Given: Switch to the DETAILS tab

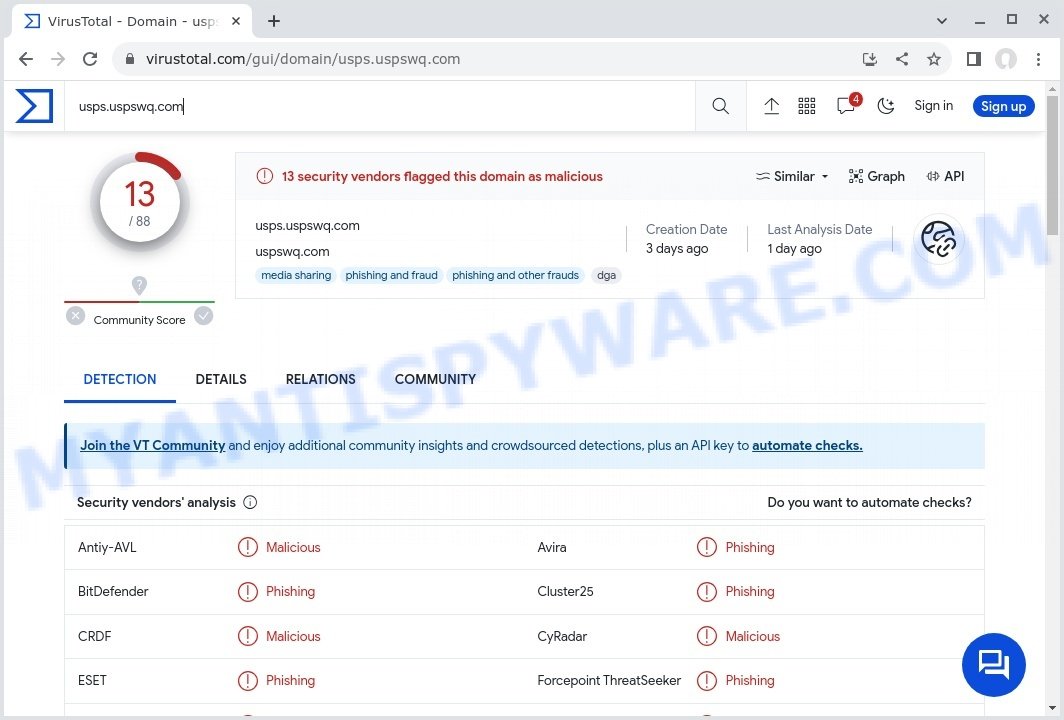Looking at the screenshot, I should tap(221, 380).
